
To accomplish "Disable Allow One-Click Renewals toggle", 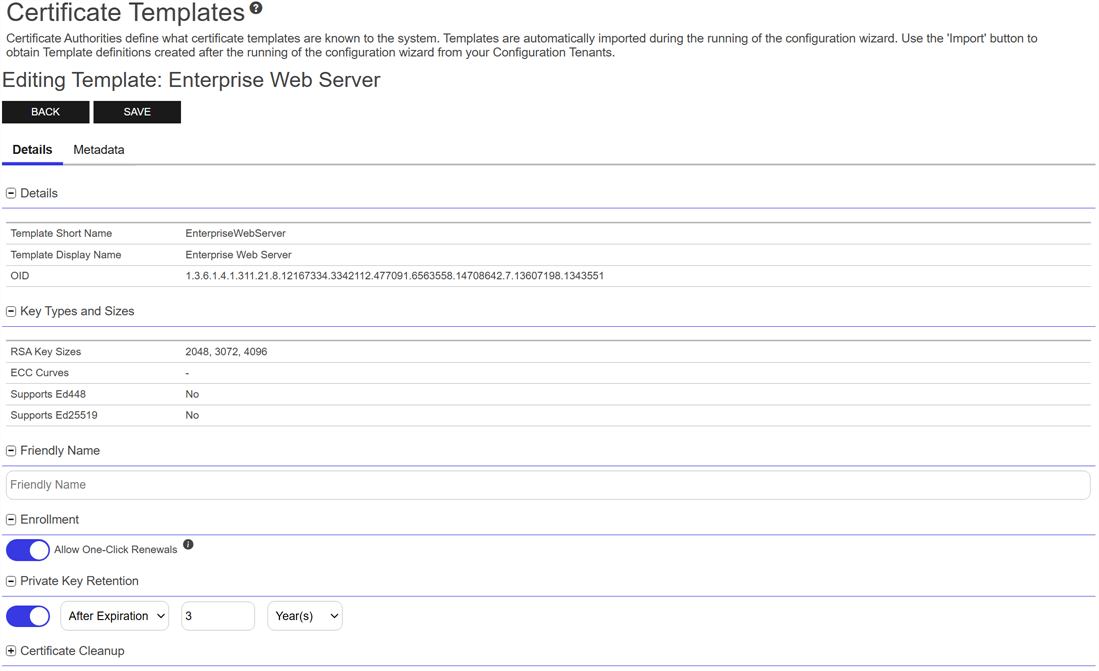I will coord(28,550).
